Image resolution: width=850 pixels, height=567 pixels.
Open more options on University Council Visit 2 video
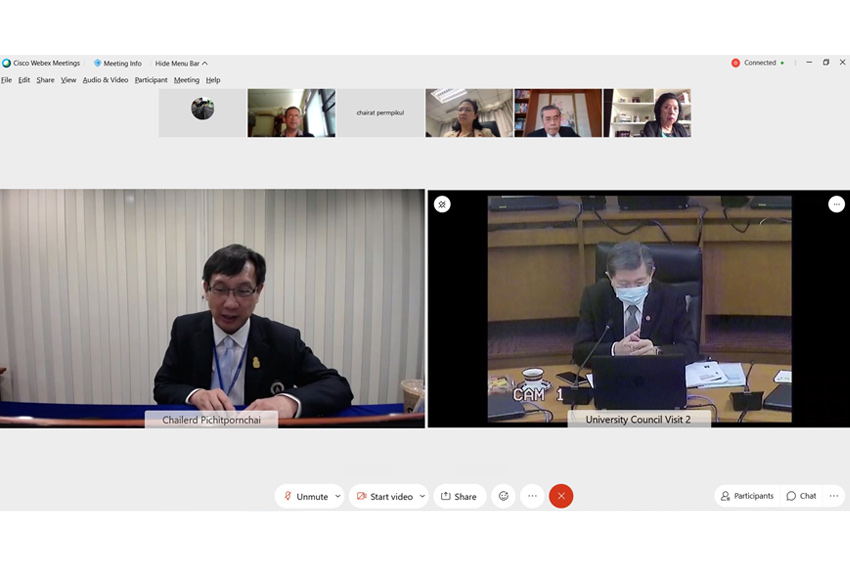pyautogui.click(x=836, y=204)
